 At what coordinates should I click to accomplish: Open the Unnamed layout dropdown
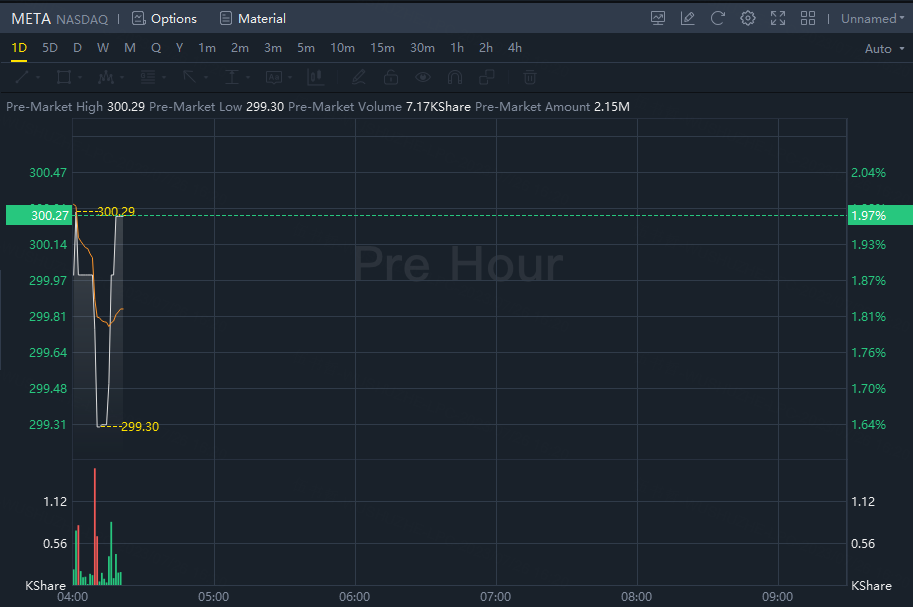click(x=872, y=19)
